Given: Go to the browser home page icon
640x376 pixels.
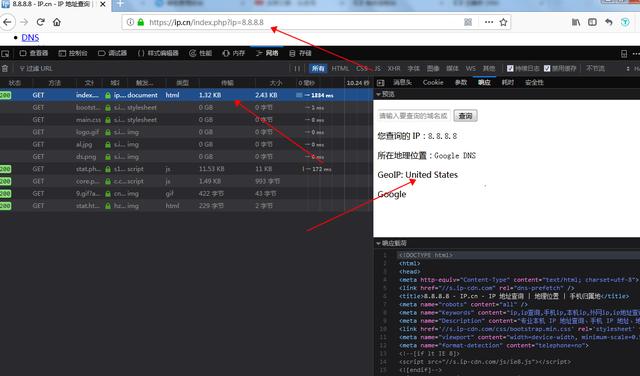Looking at the screenshot, I should coord(57,22).
